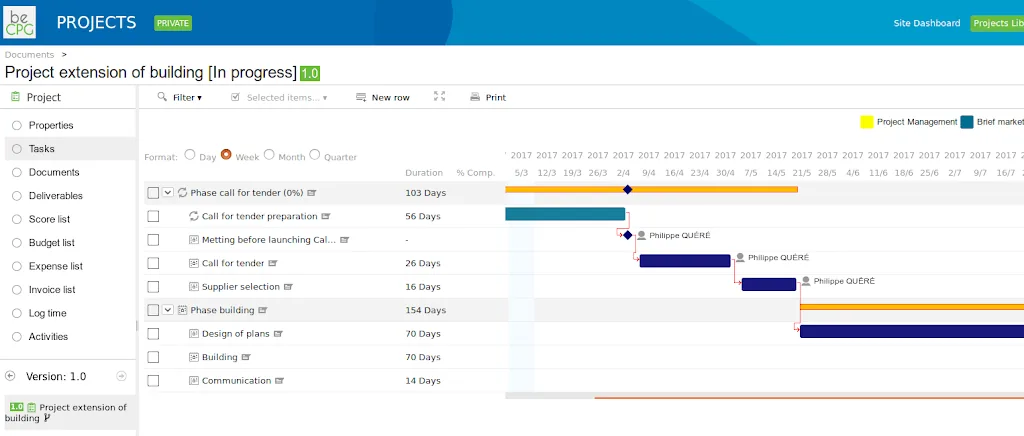Open details icon after Supplier selection
The image size is (1024, 436).
288,287
